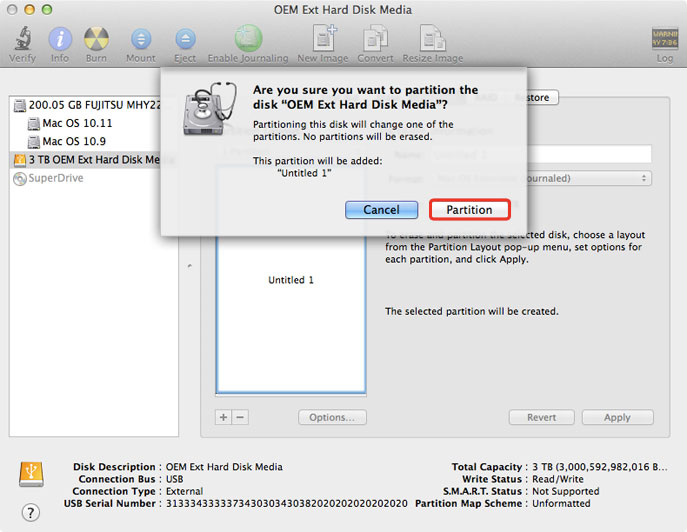Click the Resize Image toolbar icon
The height and width of the screenshot is (532, 687).
433,39
